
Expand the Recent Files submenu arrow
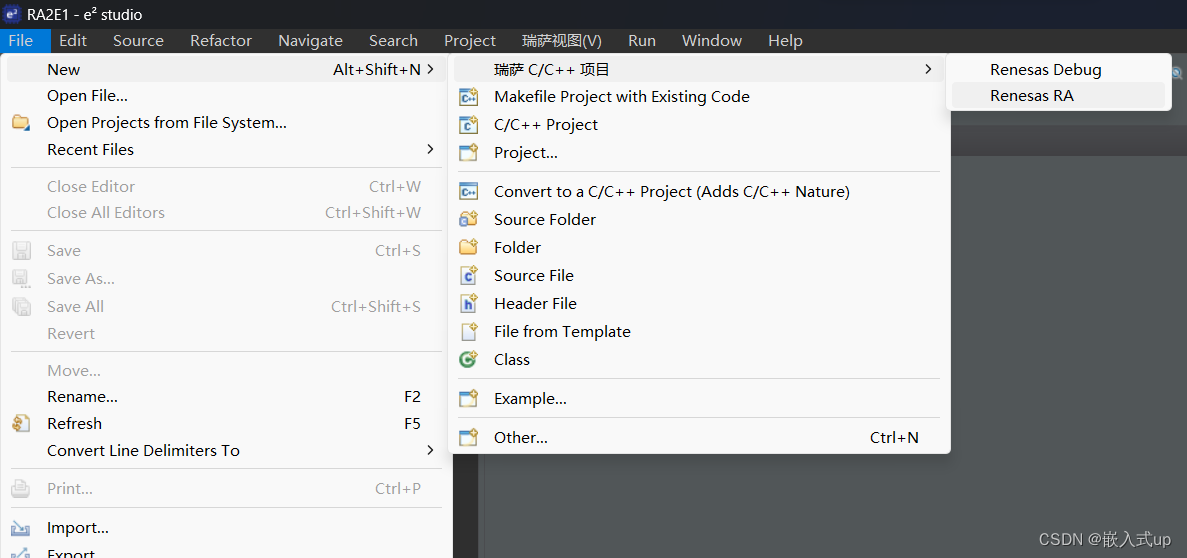tap(430, 149)
